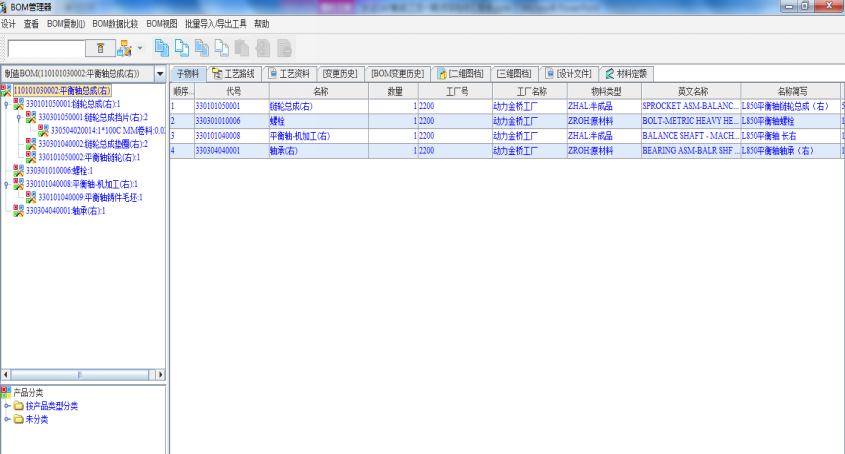Expand the 未分类 folder
This screenshot has width=845, height=454.
[6, 419]
